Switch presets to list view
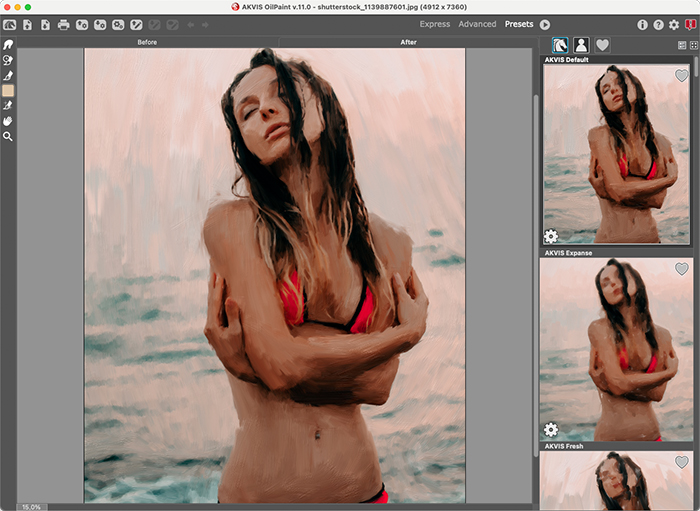The image size is (700, 511). 682,45
